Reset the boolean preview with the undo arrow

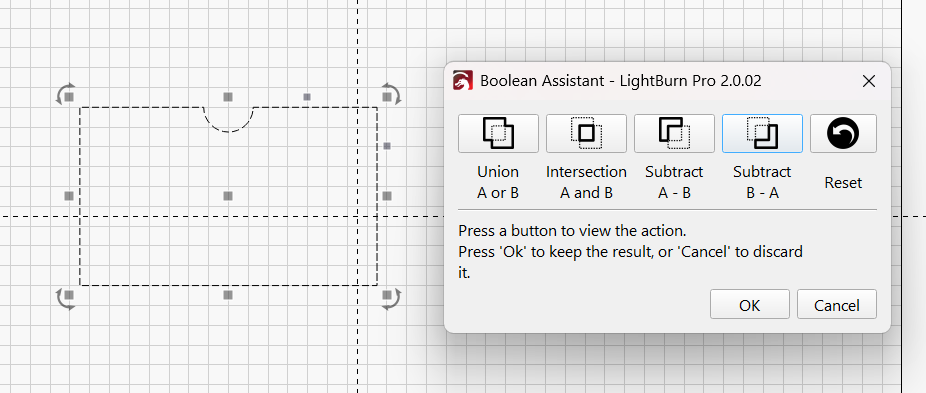click(x=843, y=134)
